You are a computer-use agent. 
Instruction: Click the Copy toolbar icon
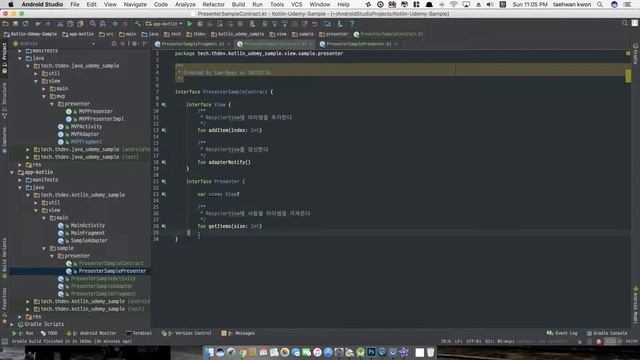coord(70,24)
